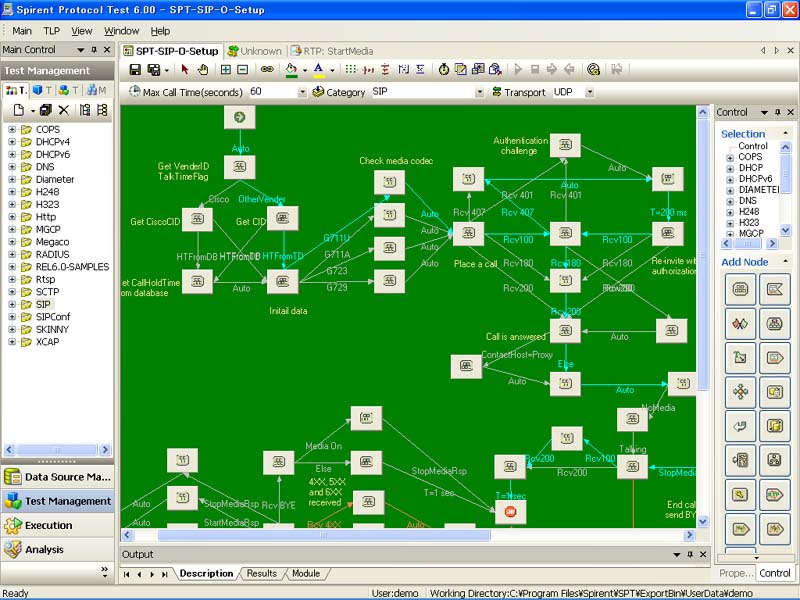The width and height of the screenshot is (800, 600).
Task: Click the stopwatch timer toolbar icon
Action: (444, 69)
